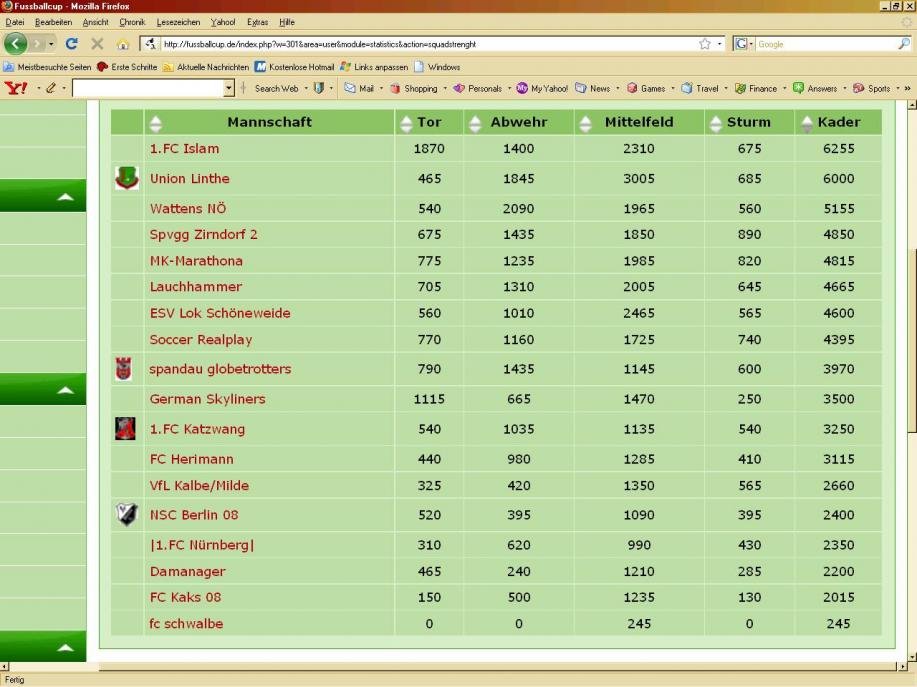Open the Yahoo search box dropdown arrow

(x=229, y=88)
